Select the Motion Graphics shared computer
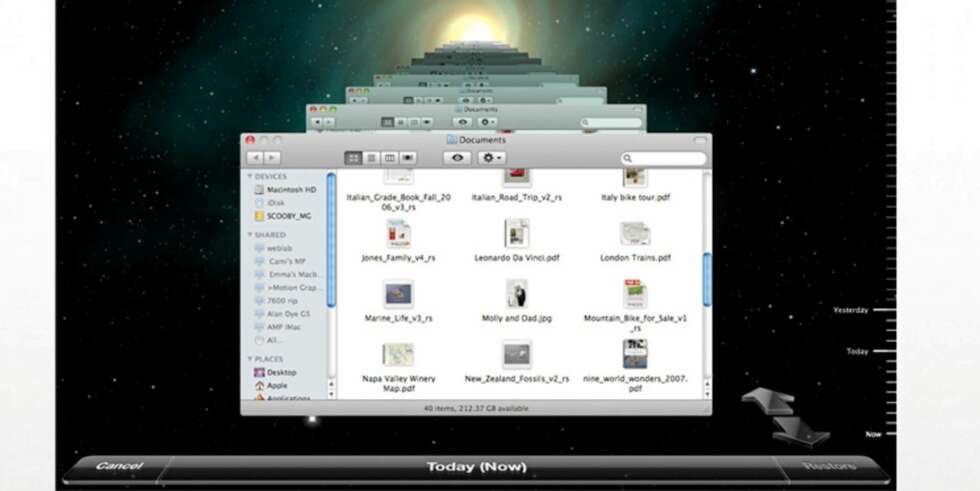Image resolution: width=980 pixels, height=491 pixels. (x=288, y=287)
